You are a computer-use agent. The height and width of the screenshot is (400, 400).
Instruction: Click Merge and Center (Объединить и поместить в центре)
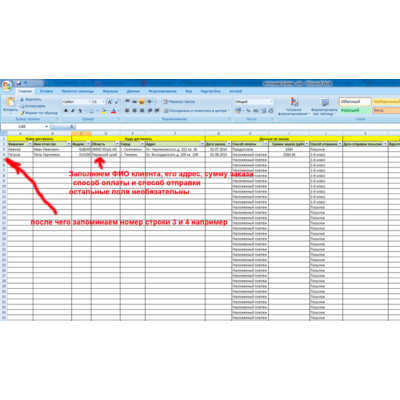(x=197, y=111)
